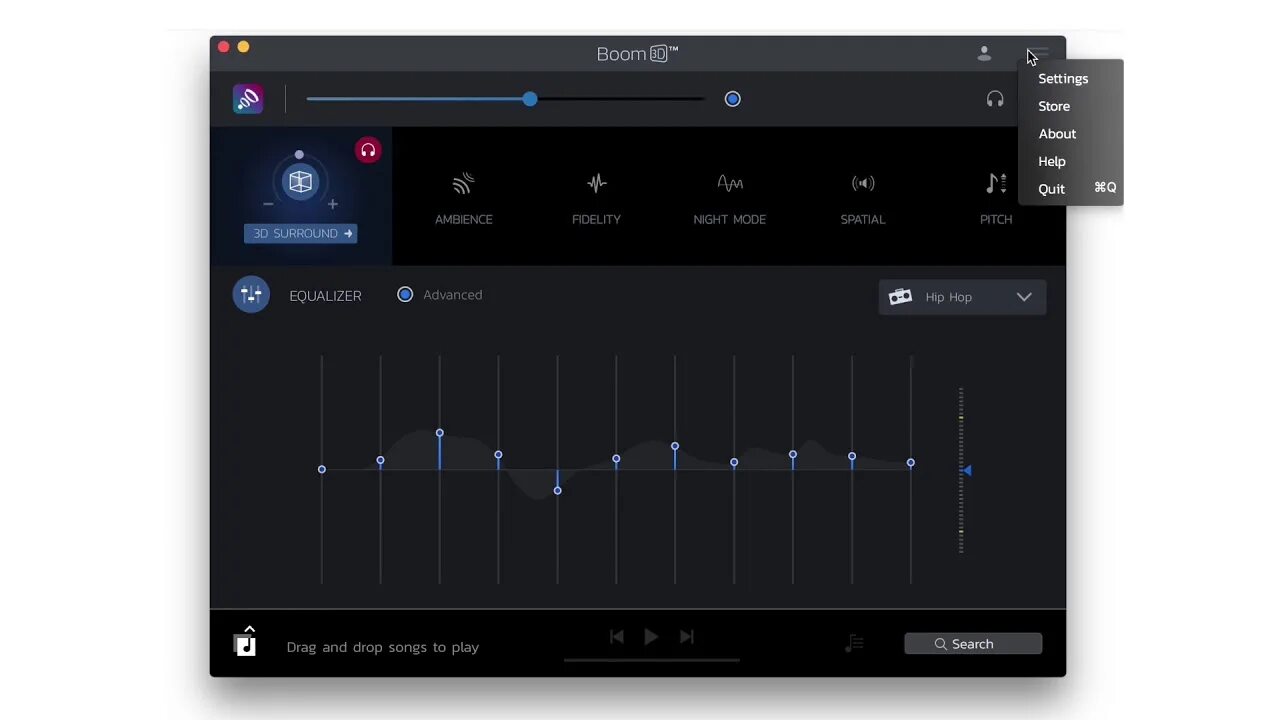Screen dimensions: 1280x720
Task: Toggle the Equalizer on/off icon
Action: [251, 295]
